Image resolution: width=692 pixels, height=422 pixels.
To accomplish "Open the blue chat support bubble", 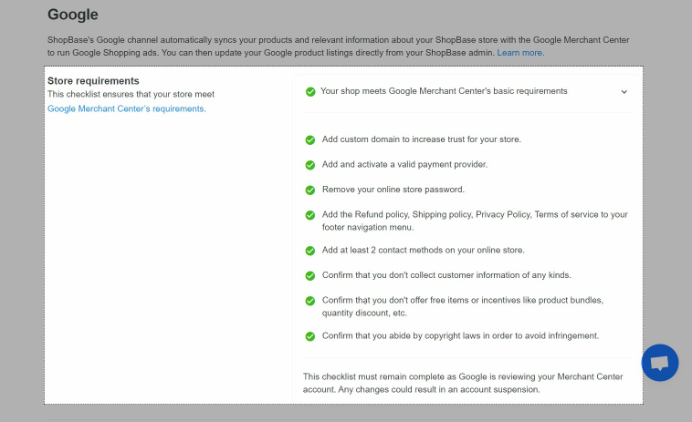I will pos(660,363).
